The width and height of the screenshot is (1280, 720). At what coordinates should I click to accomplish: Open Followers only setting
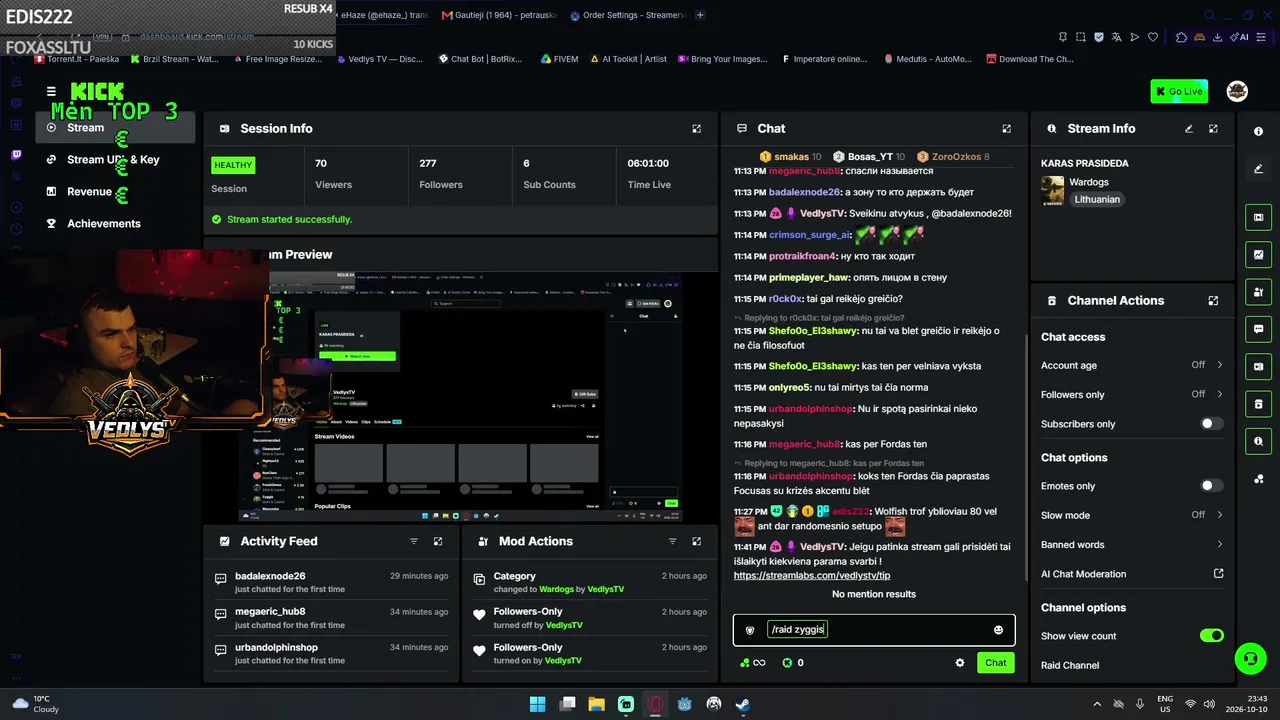1132,395
